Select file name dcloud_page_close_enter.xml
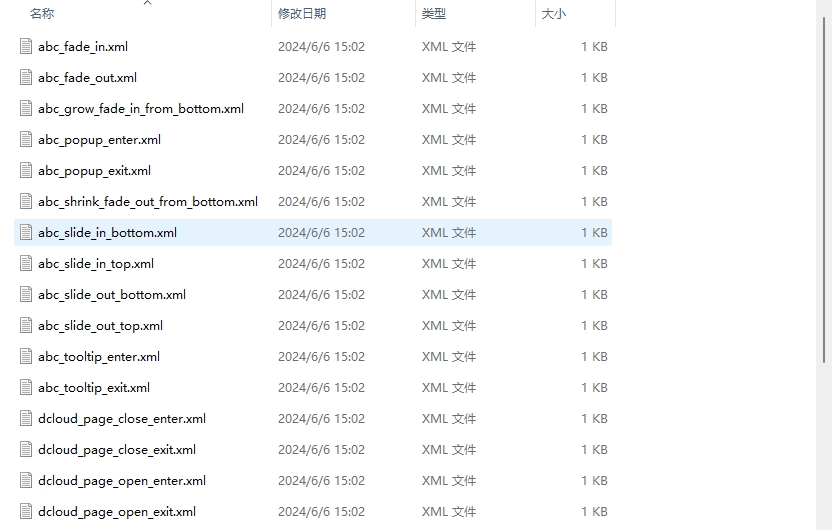The image size is (832, 530). [122, 419]
